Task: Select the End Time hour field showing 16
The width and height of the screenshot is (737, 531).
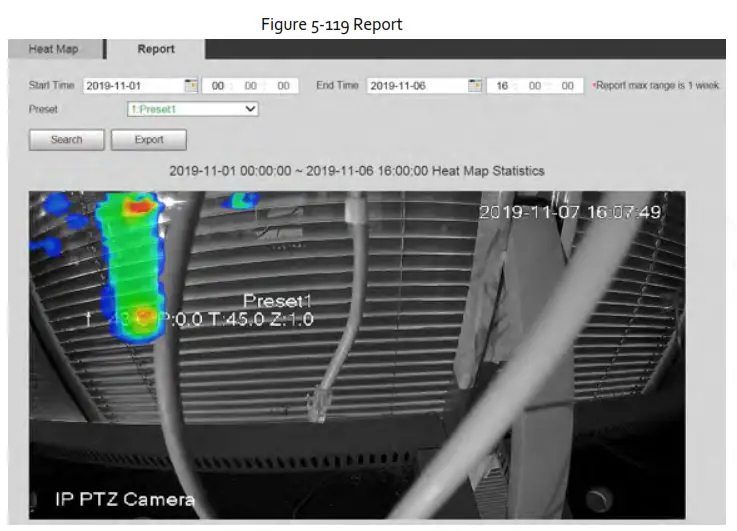Action: [x=502, y=86]
